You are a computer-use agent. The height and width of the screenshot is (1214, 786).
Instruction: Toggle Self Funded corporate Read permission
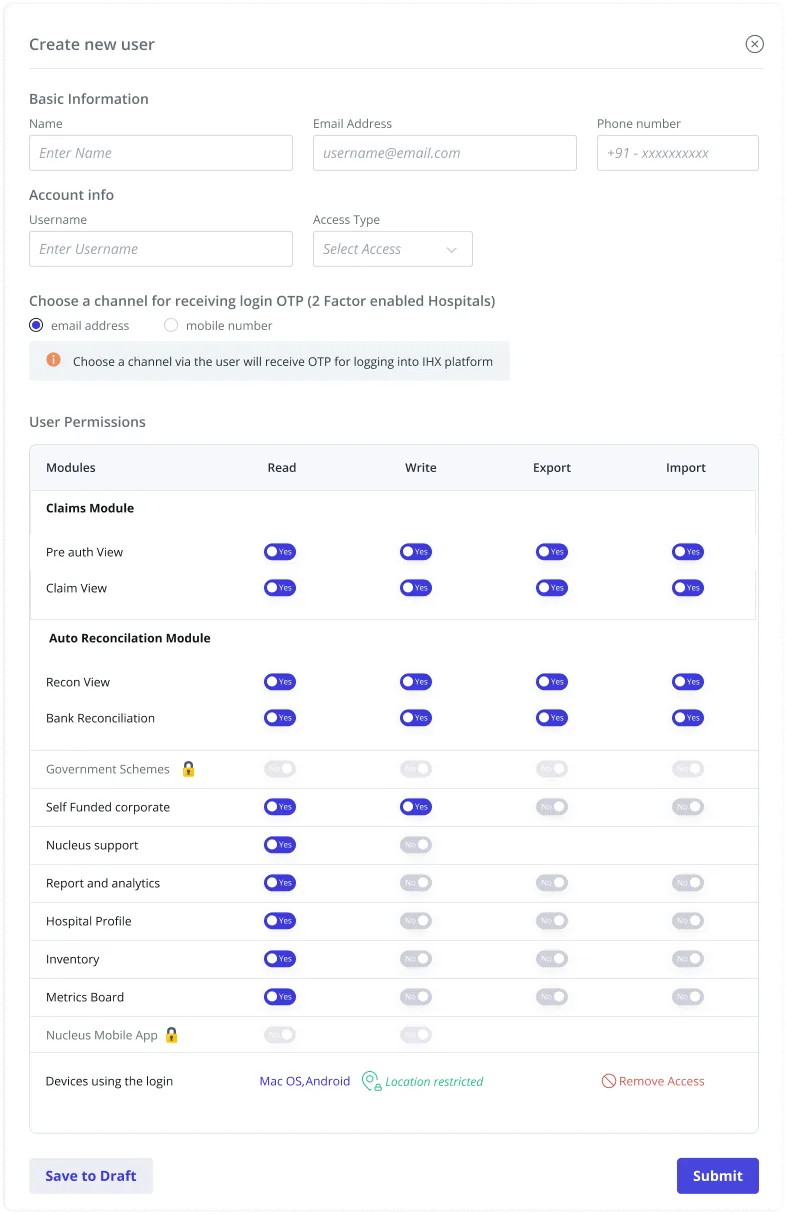(x=280, y=807)
